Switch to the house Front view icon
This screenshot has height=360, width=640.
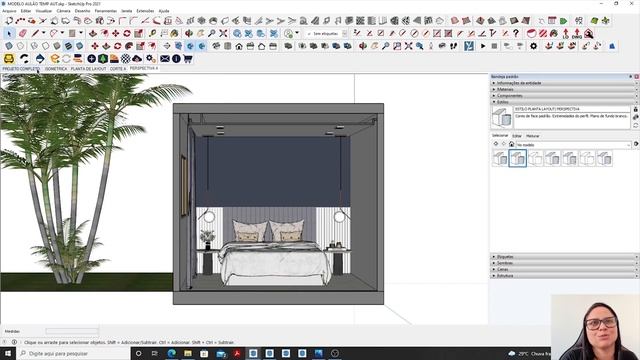[x=239, y=46]
